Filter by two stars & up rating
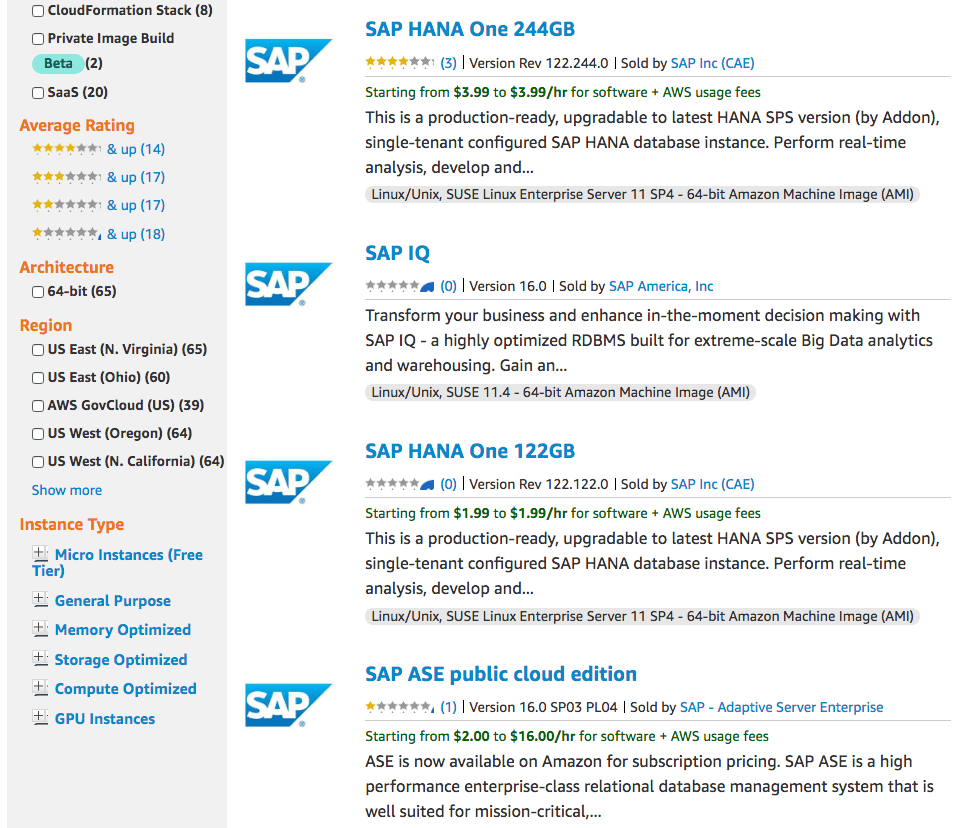The height and width of the screenshot is (828, 956). tap(98, 205)
